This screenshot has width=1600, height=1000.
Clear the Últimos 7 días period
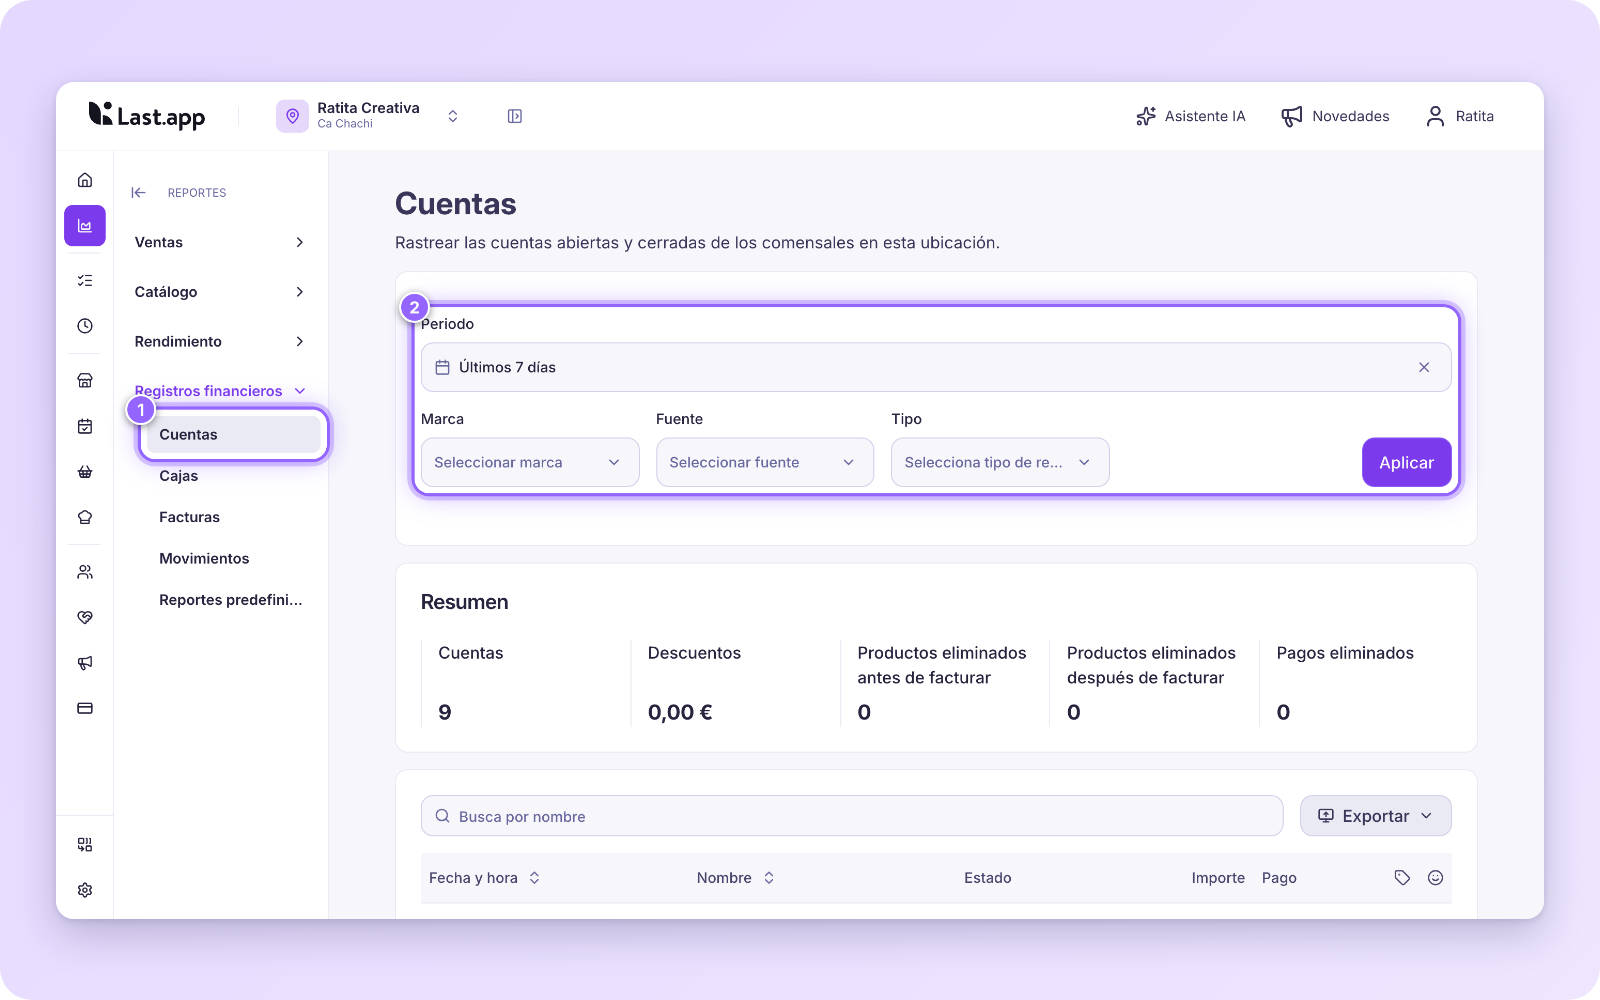1424,367
